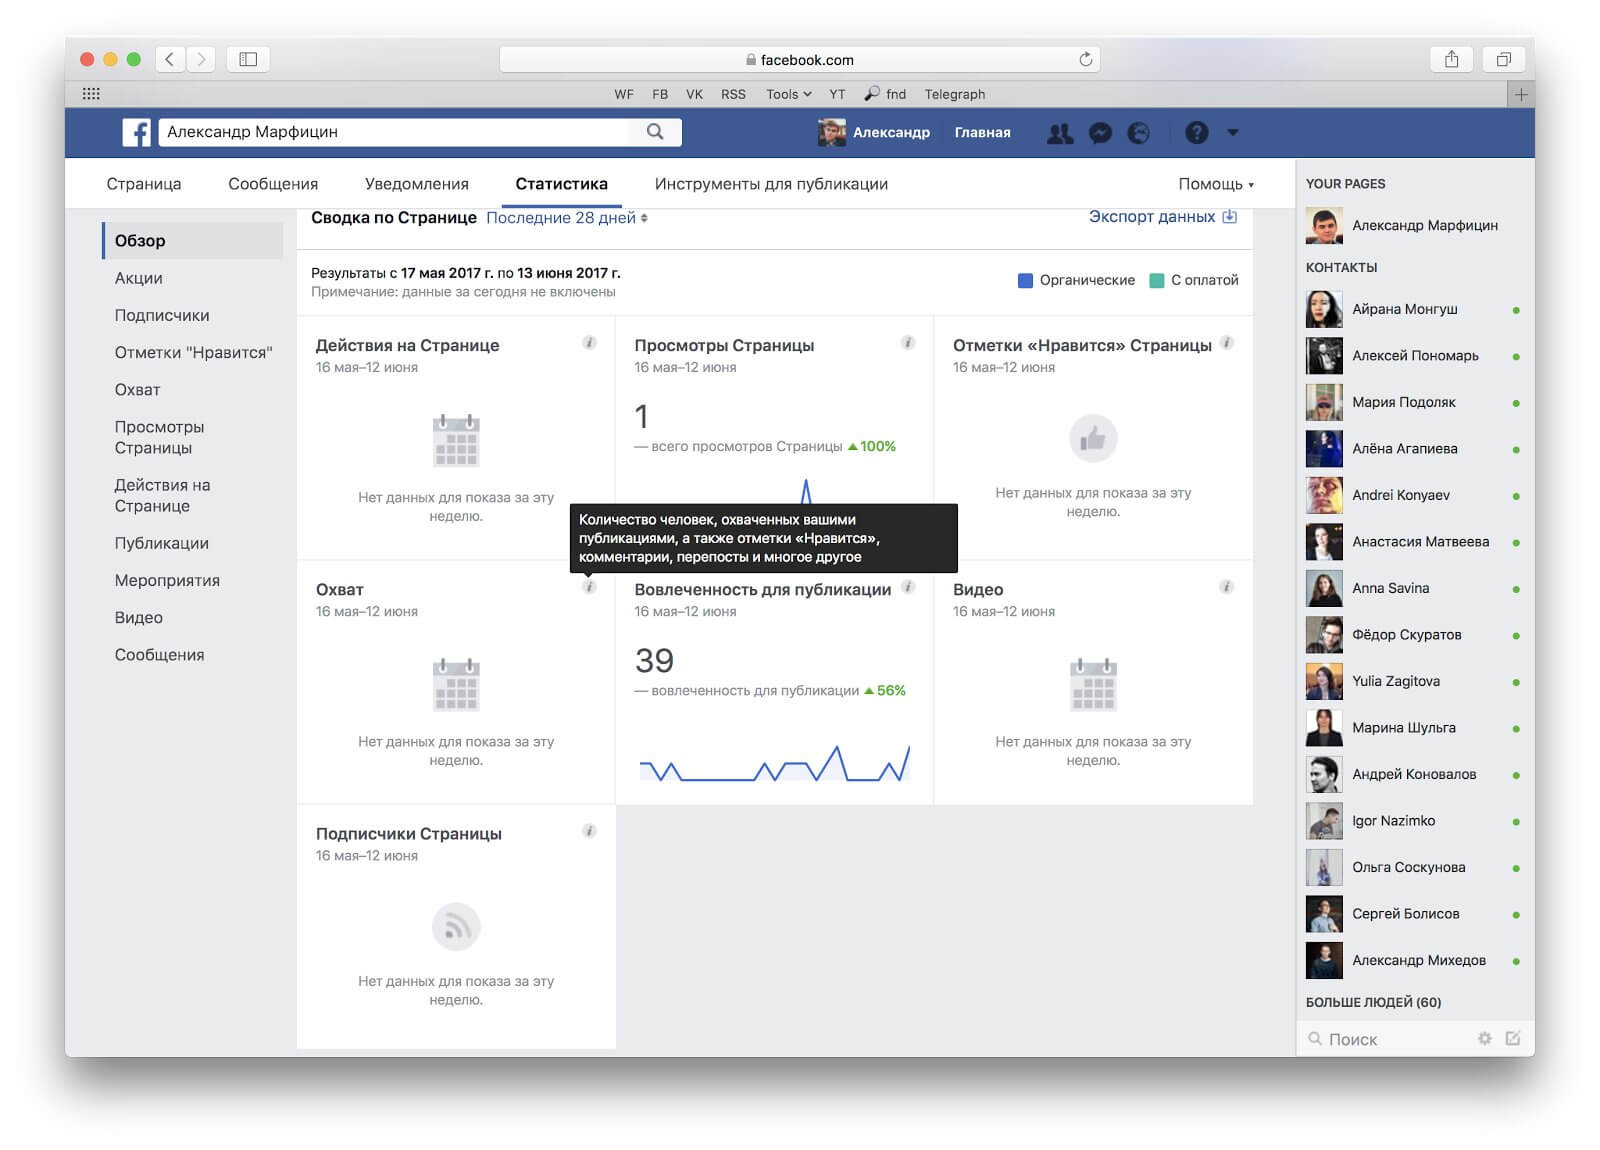Open FB bookmark in favorites bar
The width and height of the screenshot is (1600, 1150).
click(660, 94)
